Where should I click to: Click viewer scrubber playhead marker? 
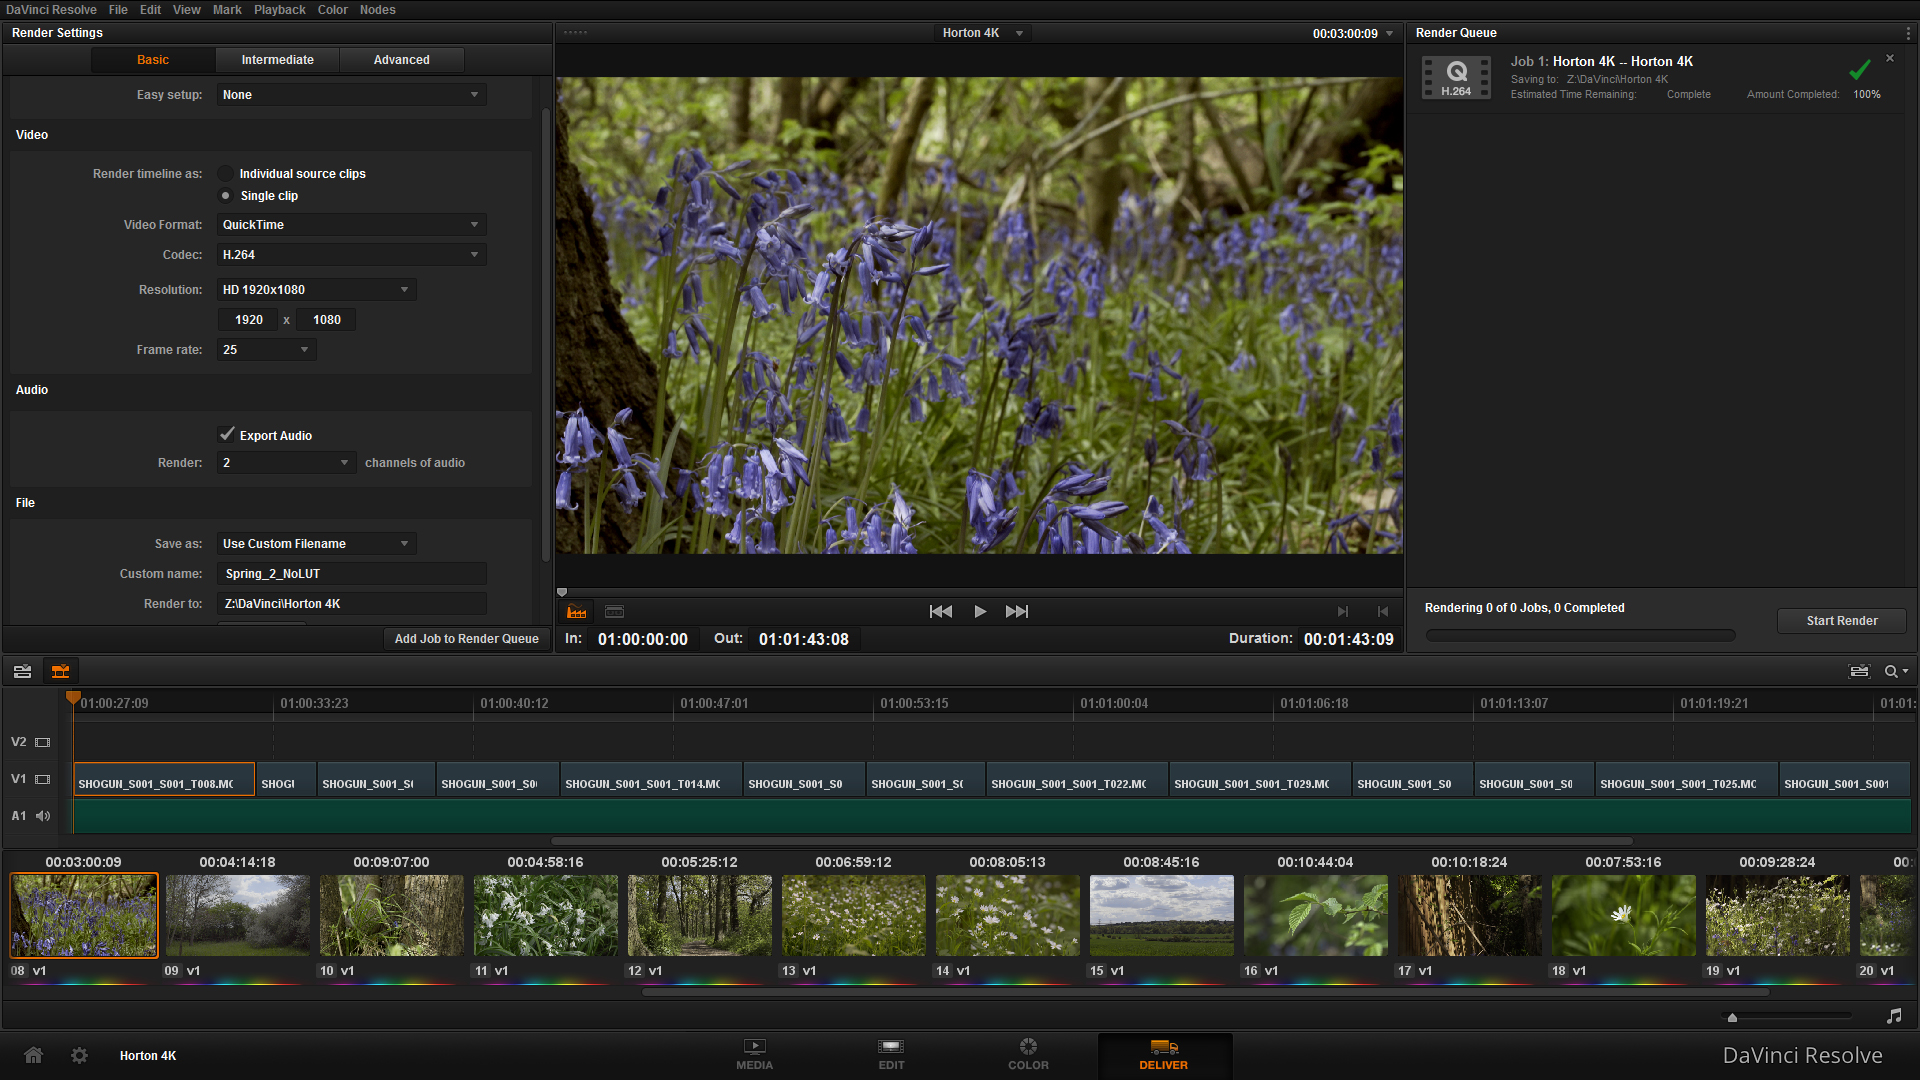click(562, 593)
